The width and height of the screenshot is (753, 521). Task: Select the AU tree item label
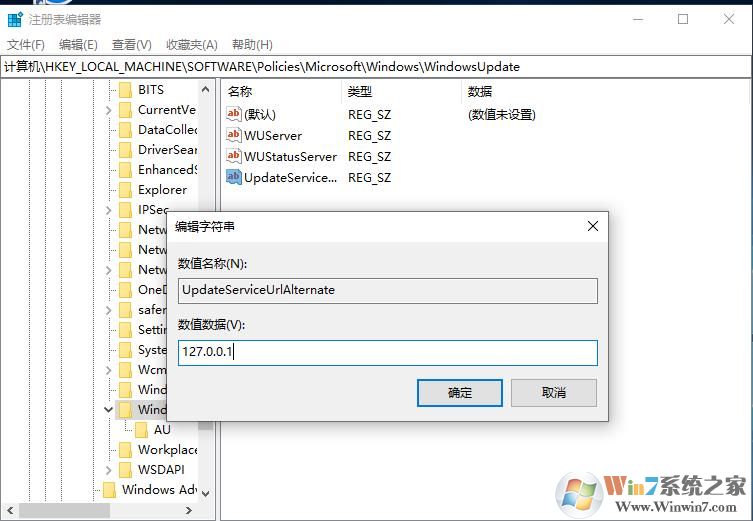tap(162, 430)
